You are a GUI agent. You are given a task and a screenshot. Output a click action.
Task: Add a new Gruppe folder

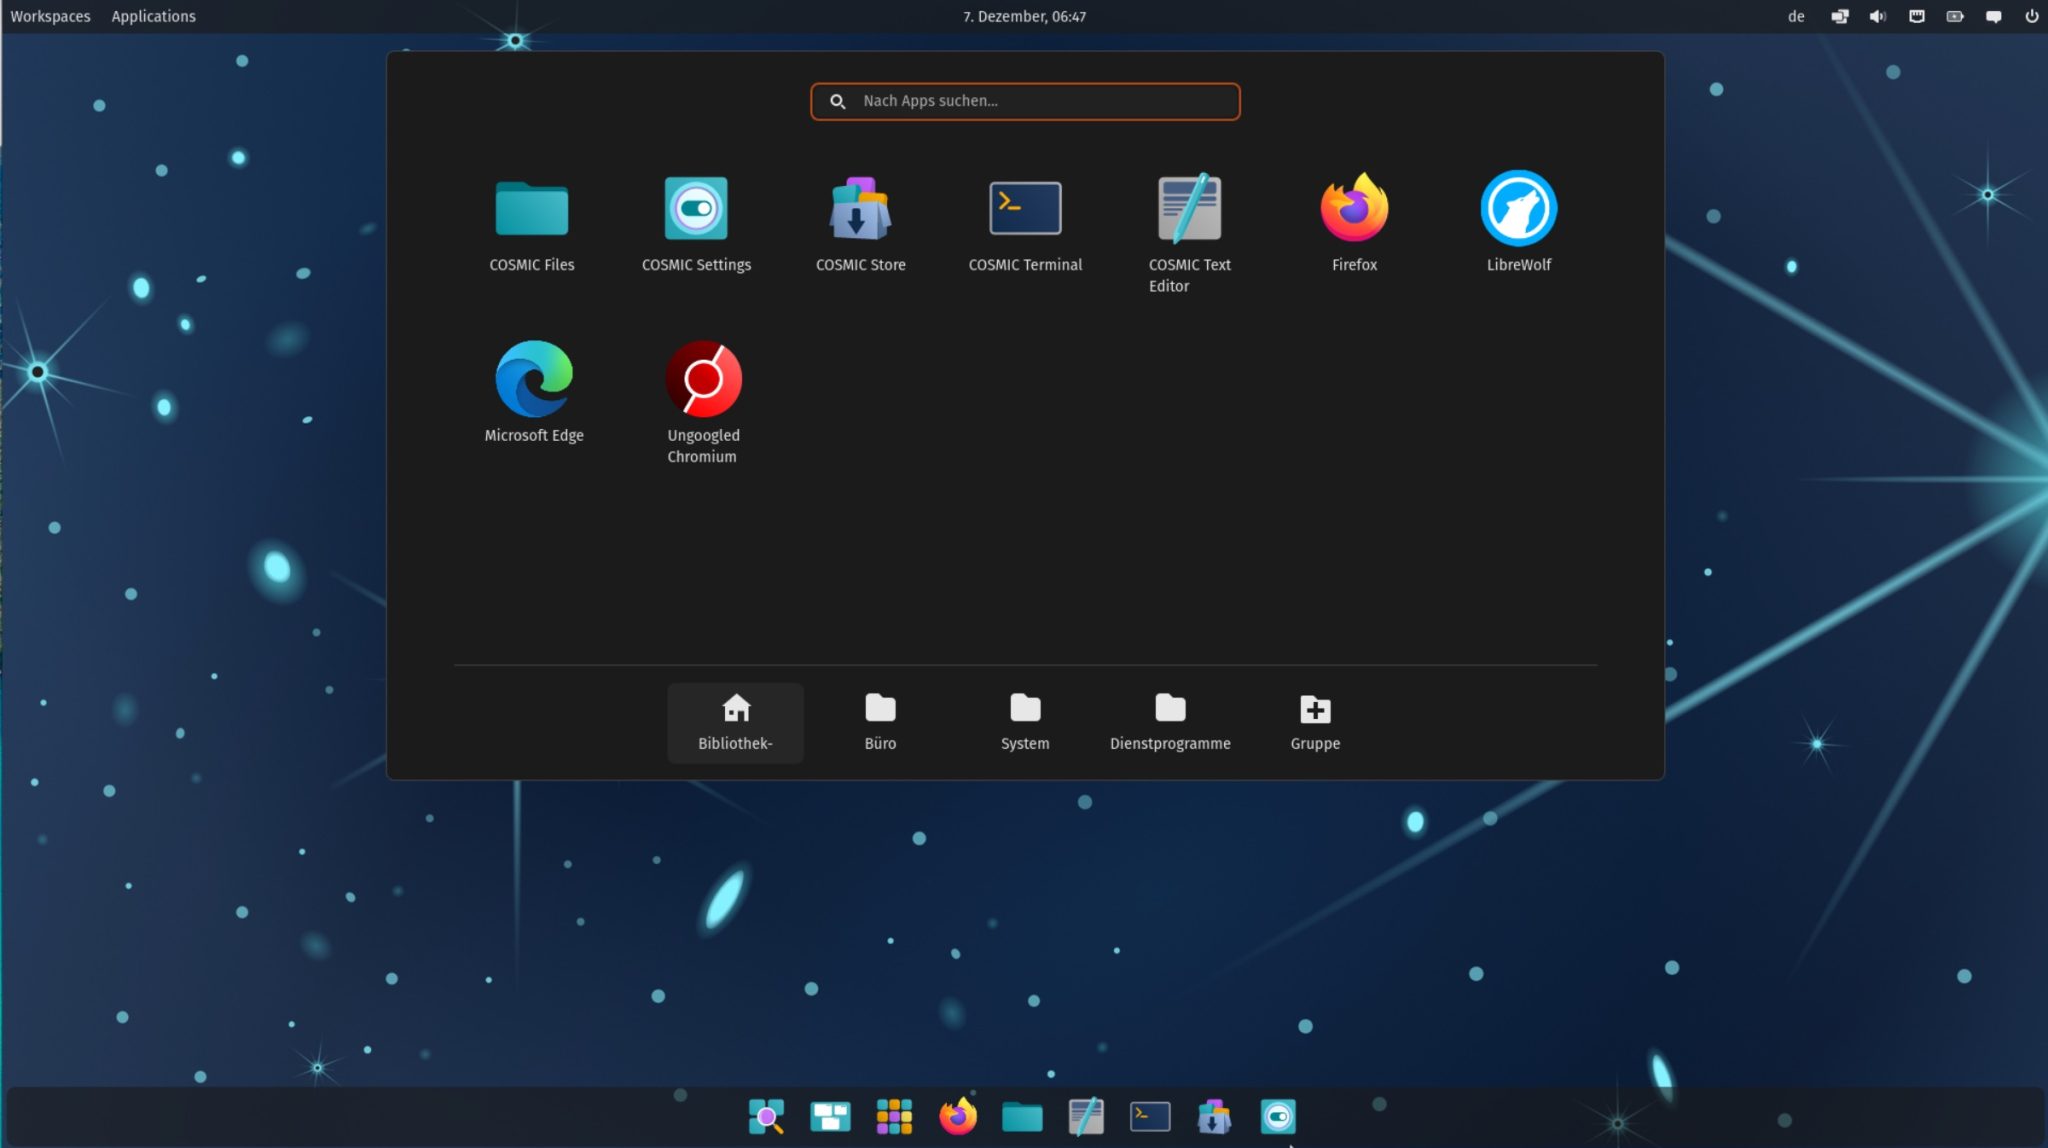point(1315,723)
